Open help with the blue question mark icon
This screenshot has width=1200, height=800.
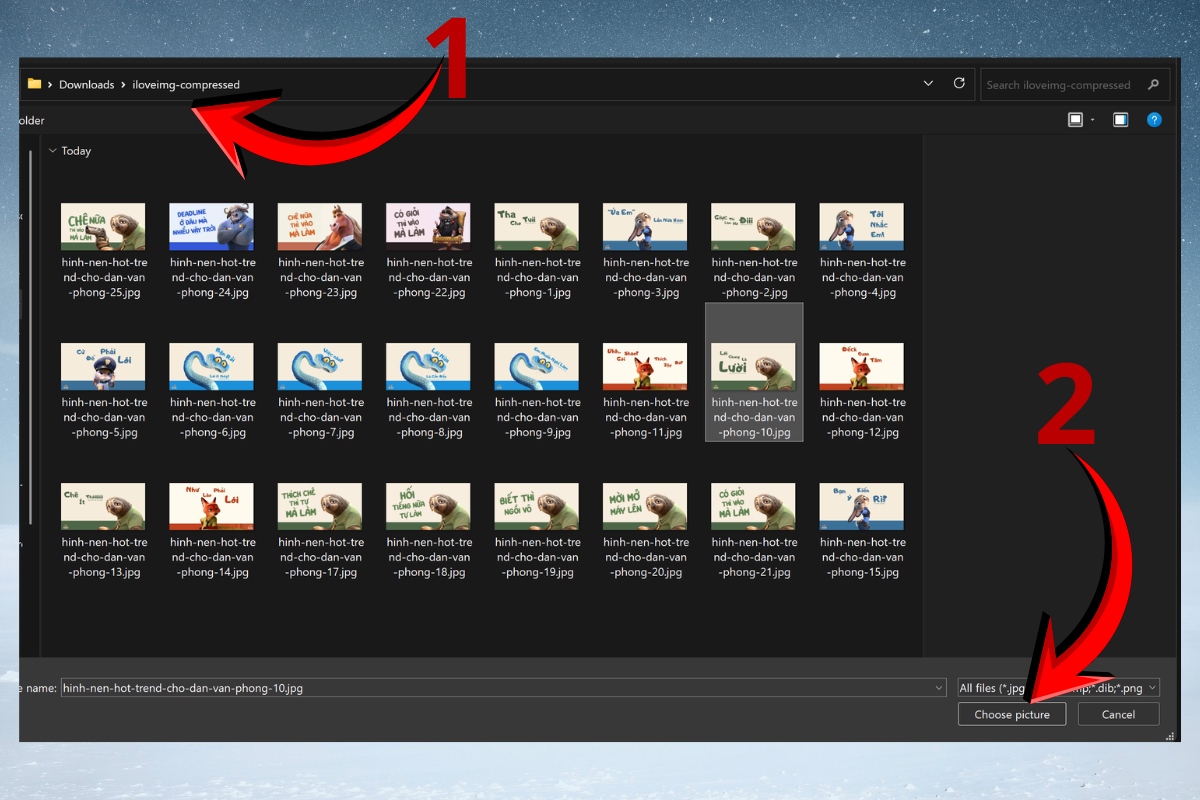(1154, 120)
